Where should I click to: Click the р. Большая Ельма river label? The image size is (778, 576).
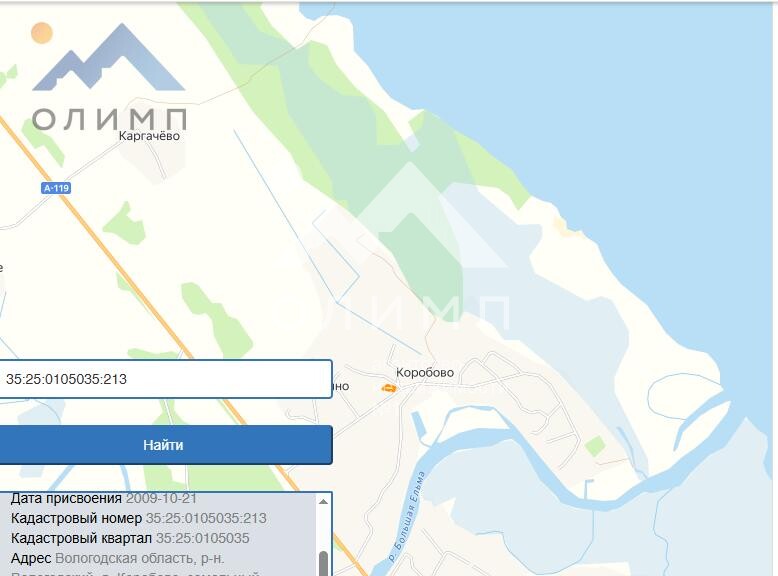(406, 516)
